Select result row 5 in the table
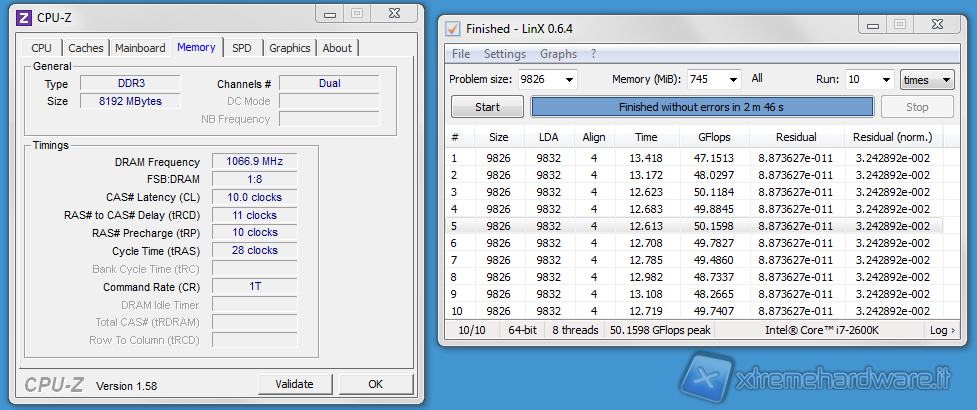The width and height of the screenshot is (977, 410). [695, 226]
